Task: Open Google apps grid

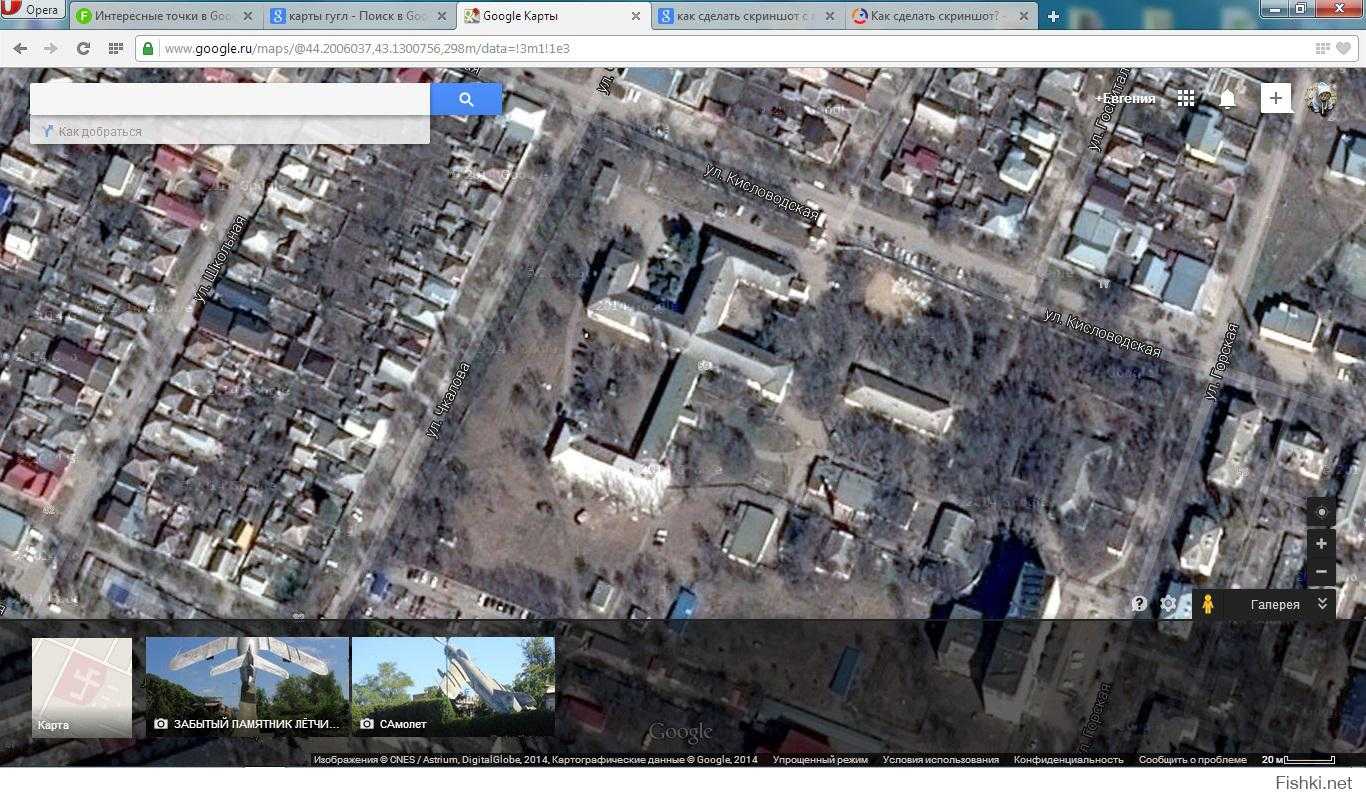Action: tap(1186, 98)
